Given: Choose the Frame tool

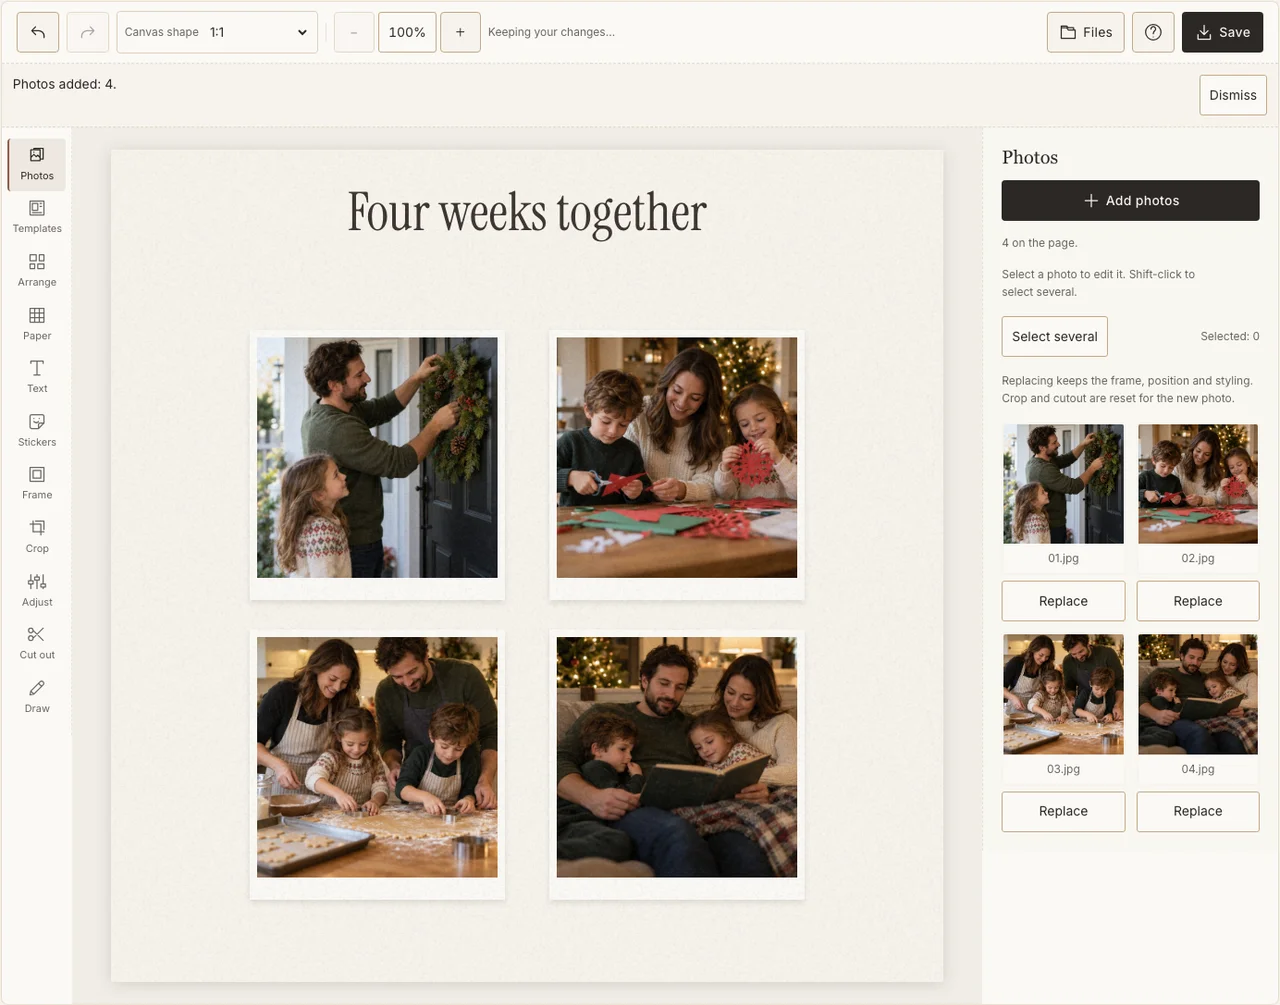Looking at the screenshot, I should point(37,484).
